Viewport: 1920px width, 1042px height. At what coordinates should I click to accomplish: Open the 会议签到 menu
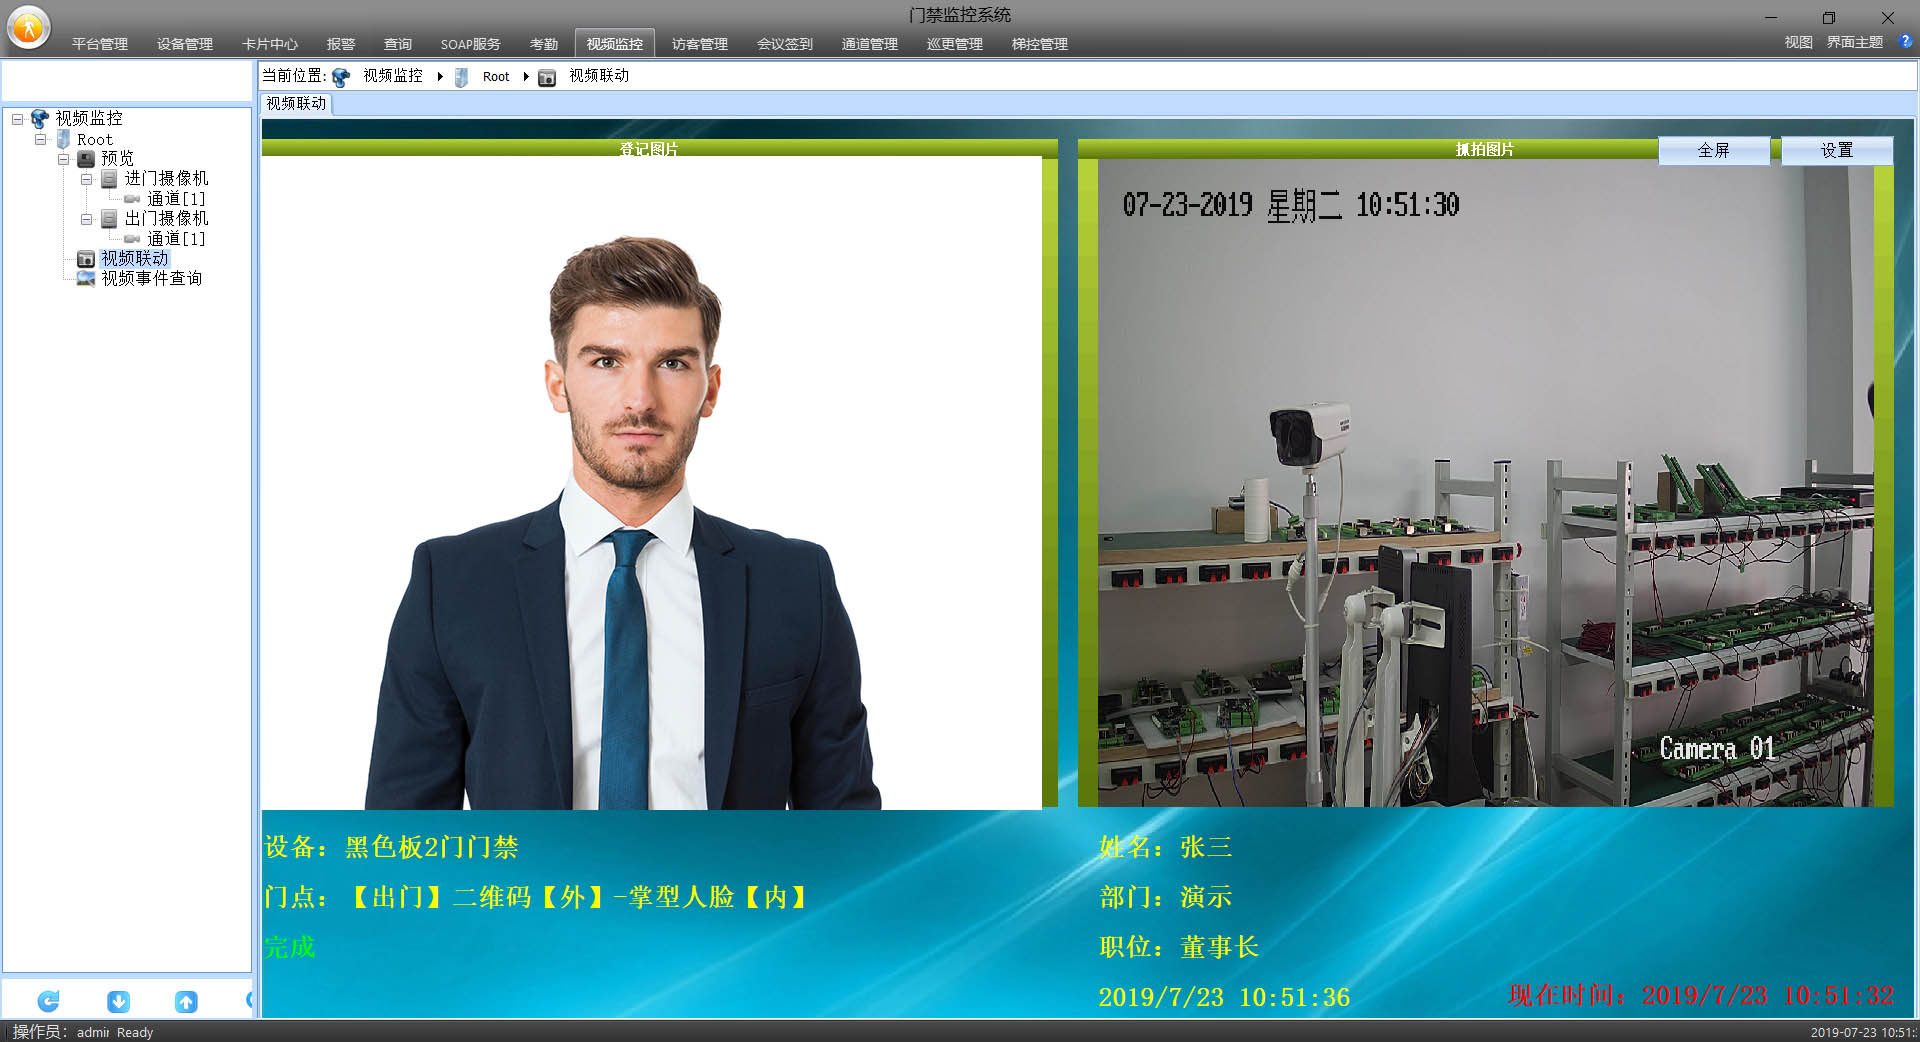785,44
